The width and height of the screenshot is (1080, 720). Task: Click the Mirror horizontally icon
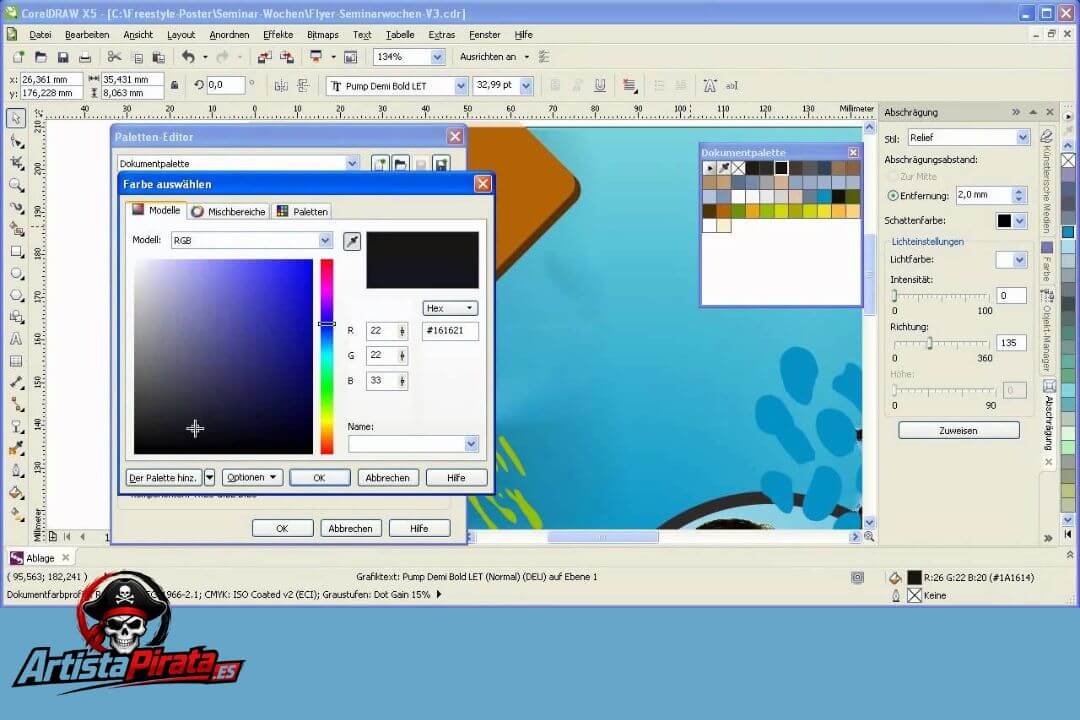click(281, 85)
